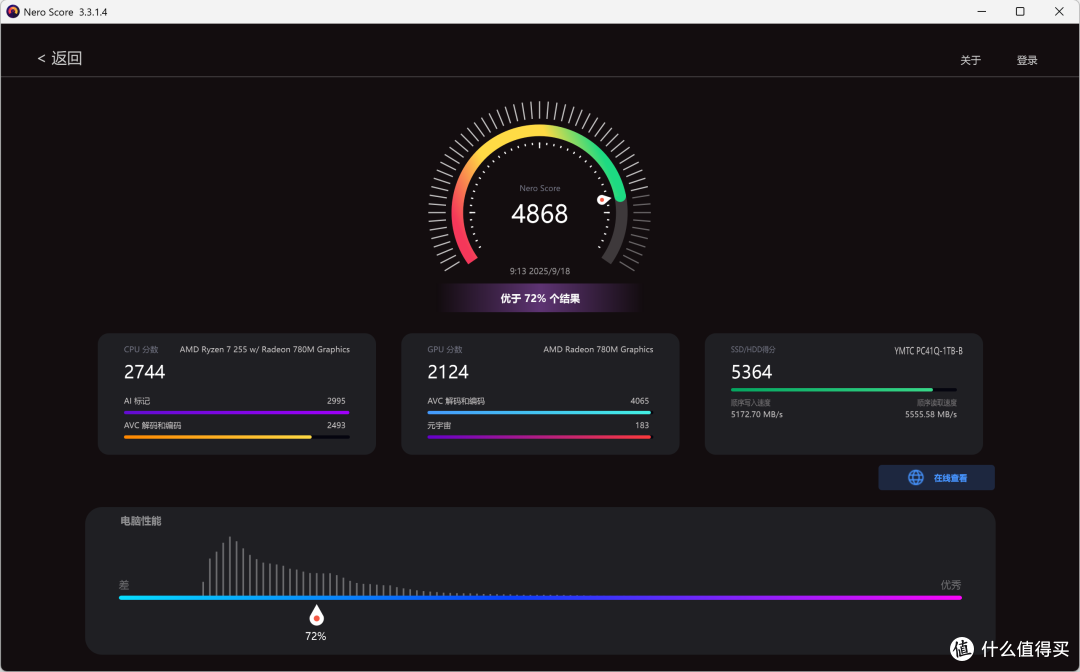Click the 元宇宙 value 183

[642, 426]
